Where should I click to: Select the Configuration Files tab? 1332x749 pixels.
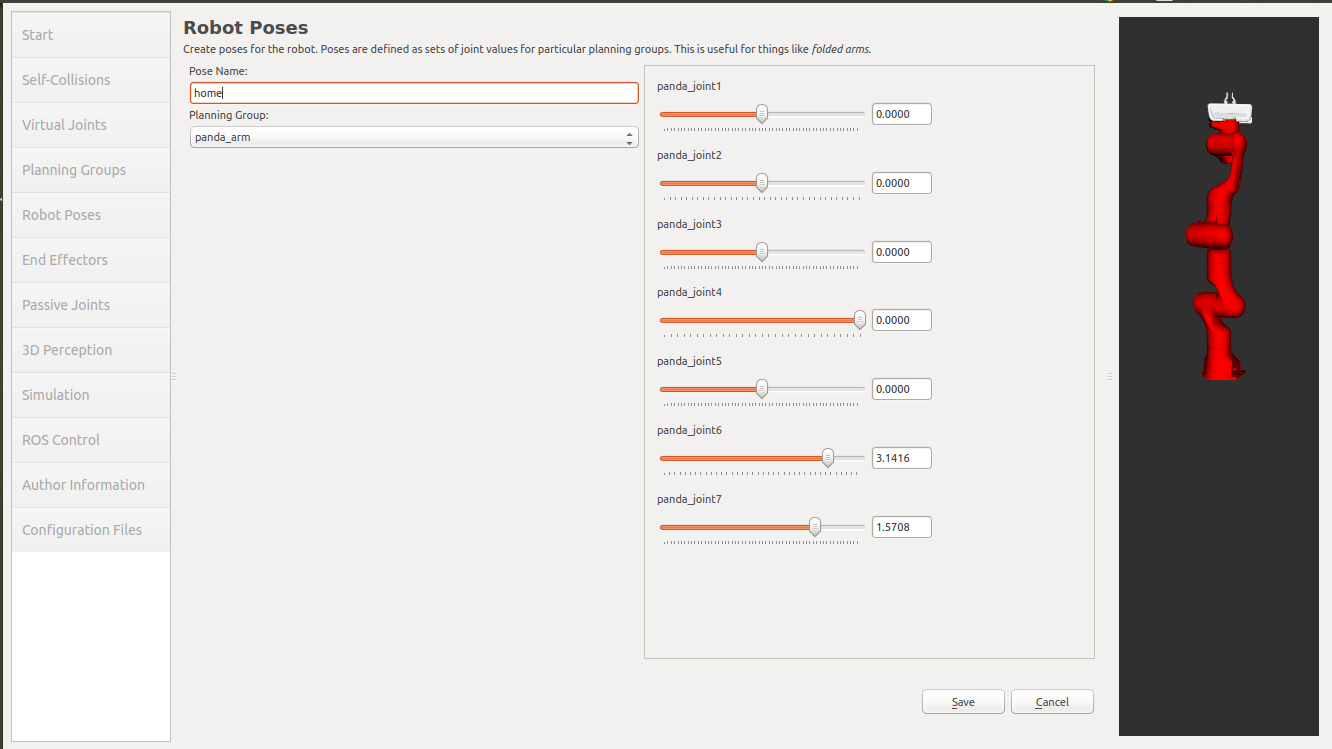(91, 530)
